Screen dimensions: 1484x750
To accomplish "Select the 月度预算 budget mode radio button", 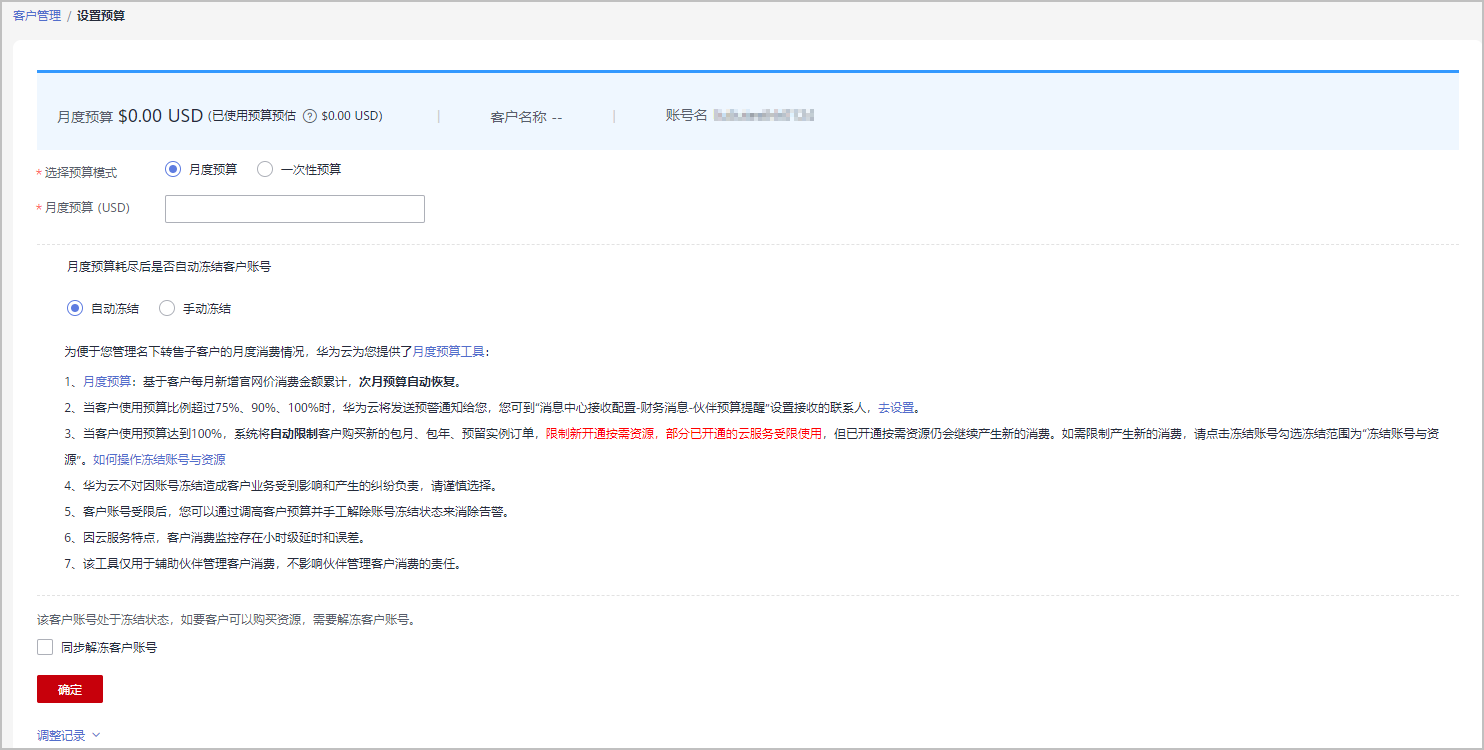I will (x=173, y=168).
